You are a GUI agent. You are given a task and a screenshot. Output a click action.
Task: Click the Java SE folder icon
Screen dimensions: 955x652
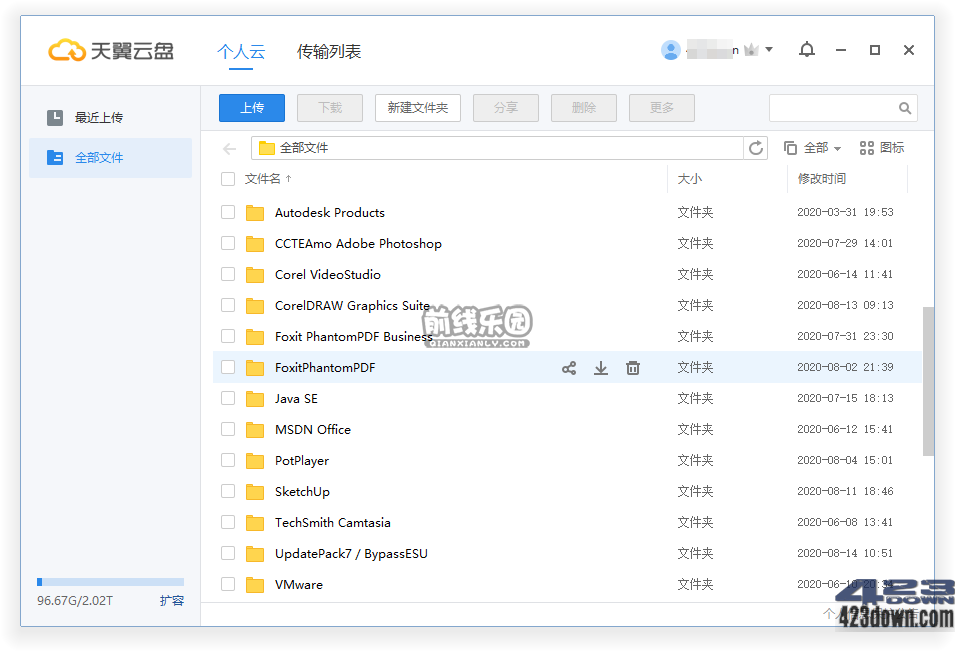pos(255,399)
